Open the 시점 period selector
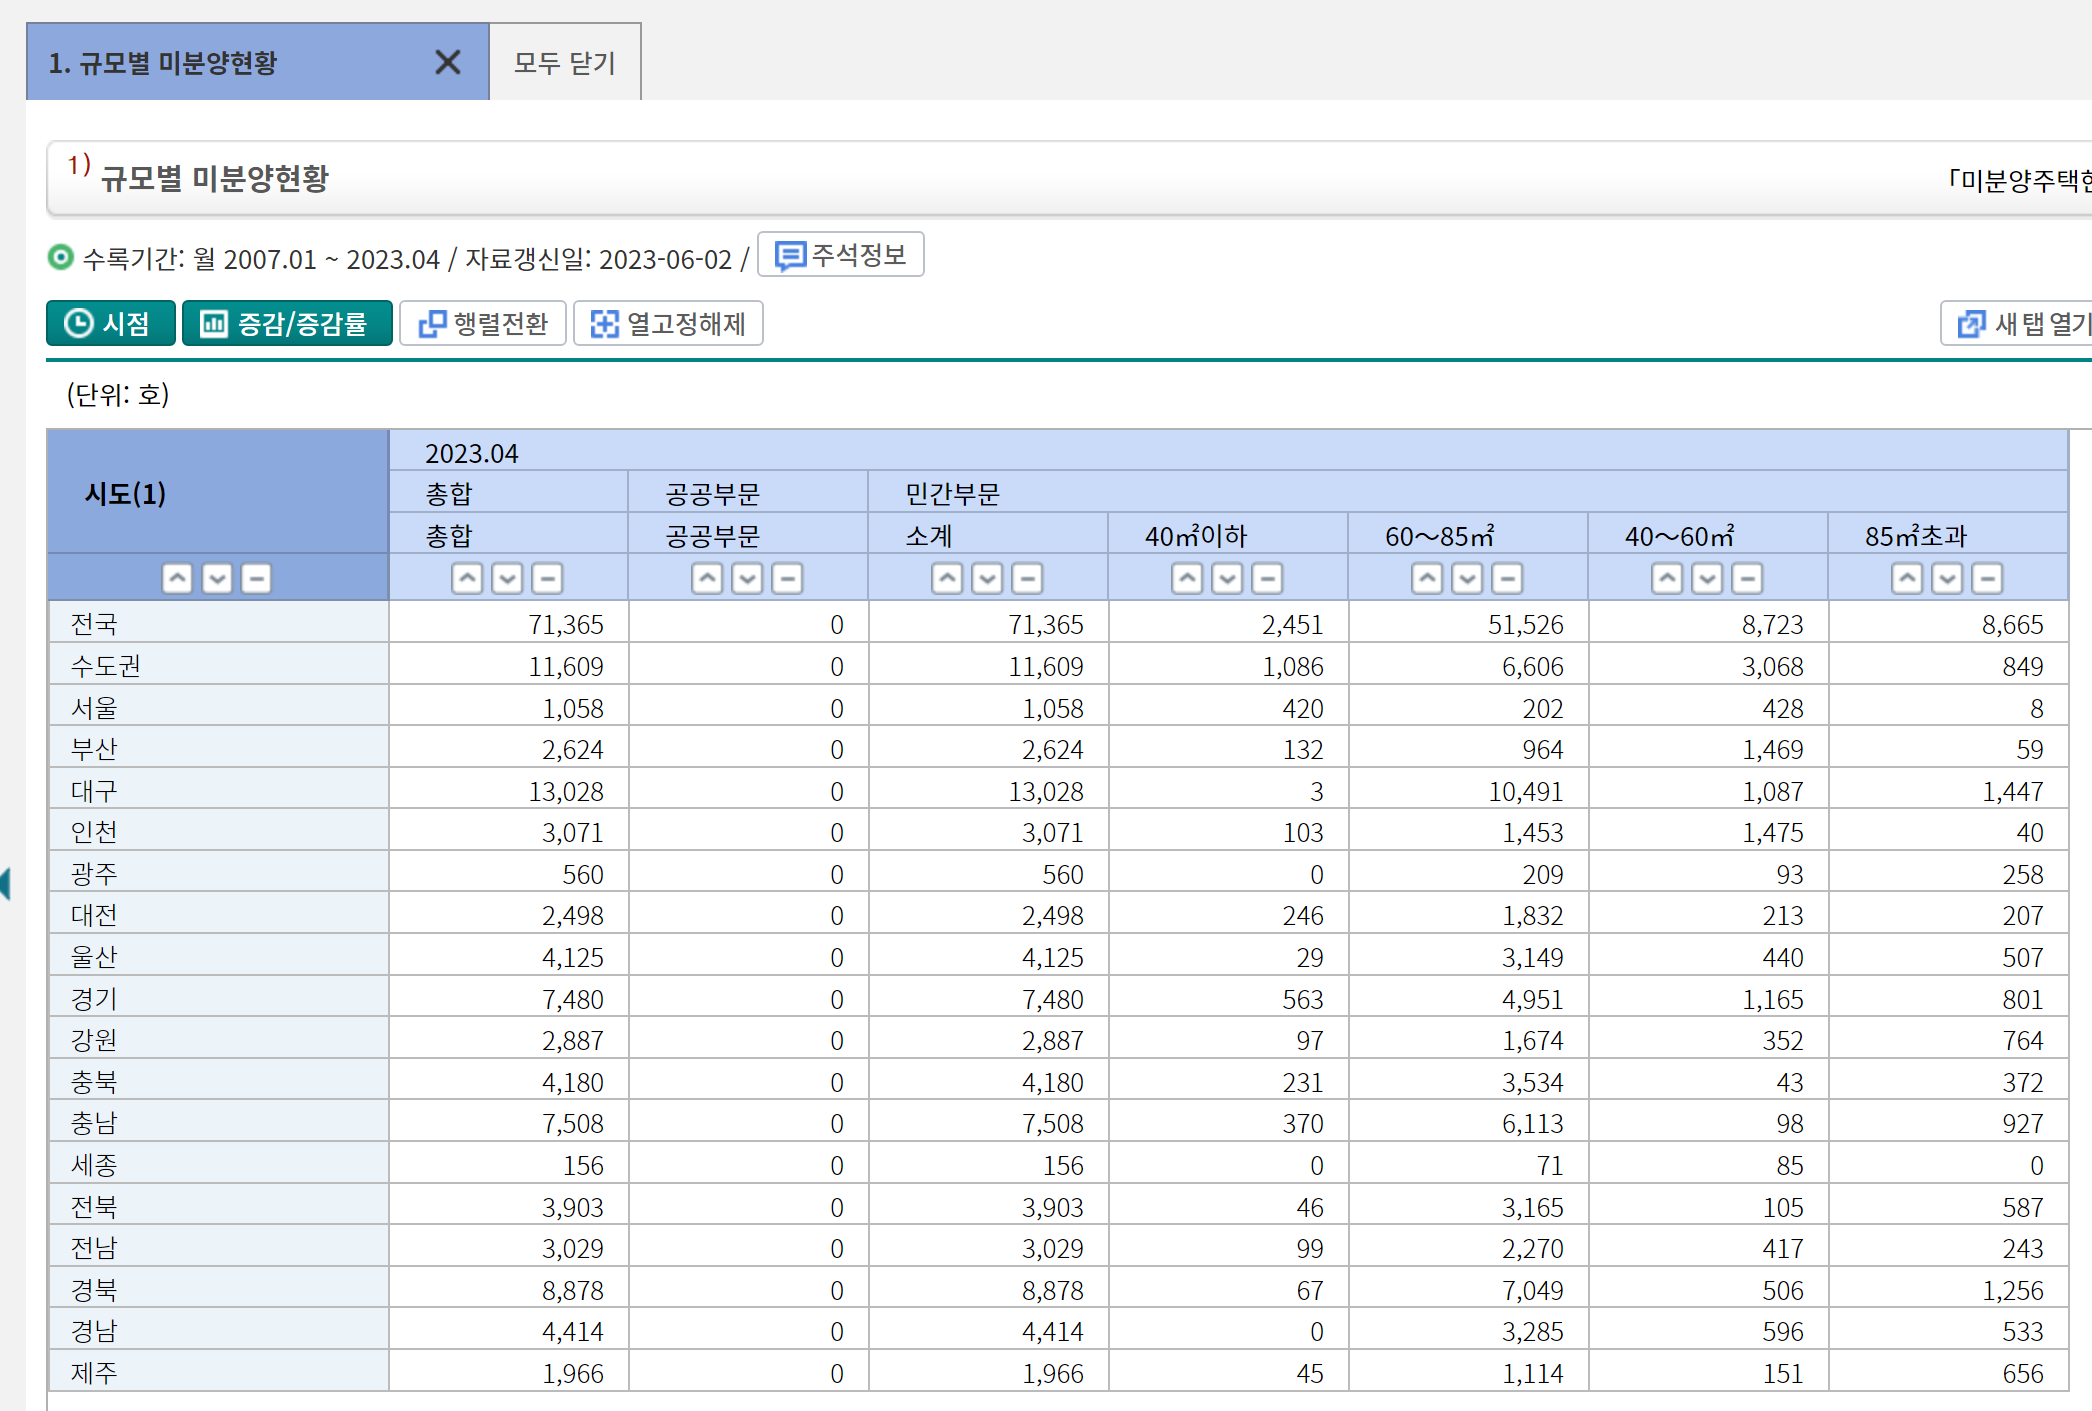The width and height of the screenshot is (2092, 1411). pyautogui.click(x=110, y=323)
